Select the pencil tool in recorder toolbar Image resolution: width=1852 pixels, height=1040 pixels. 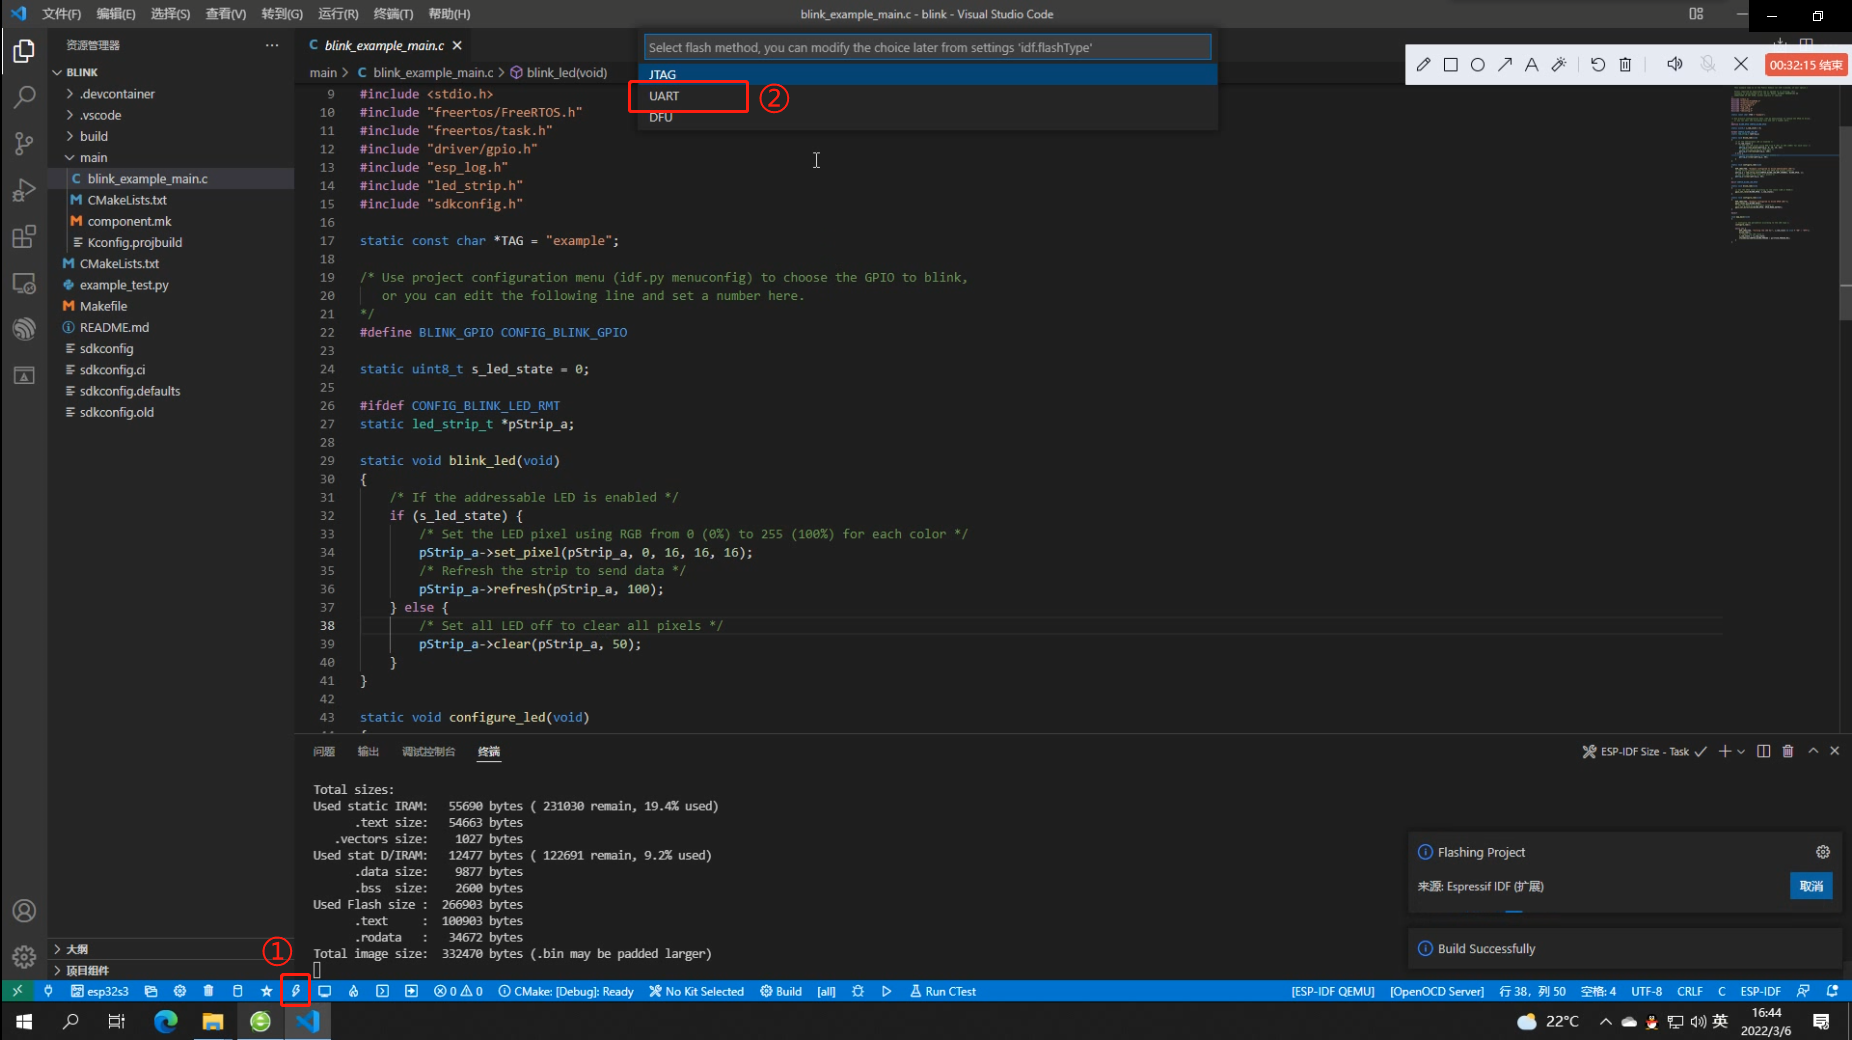1423,64
